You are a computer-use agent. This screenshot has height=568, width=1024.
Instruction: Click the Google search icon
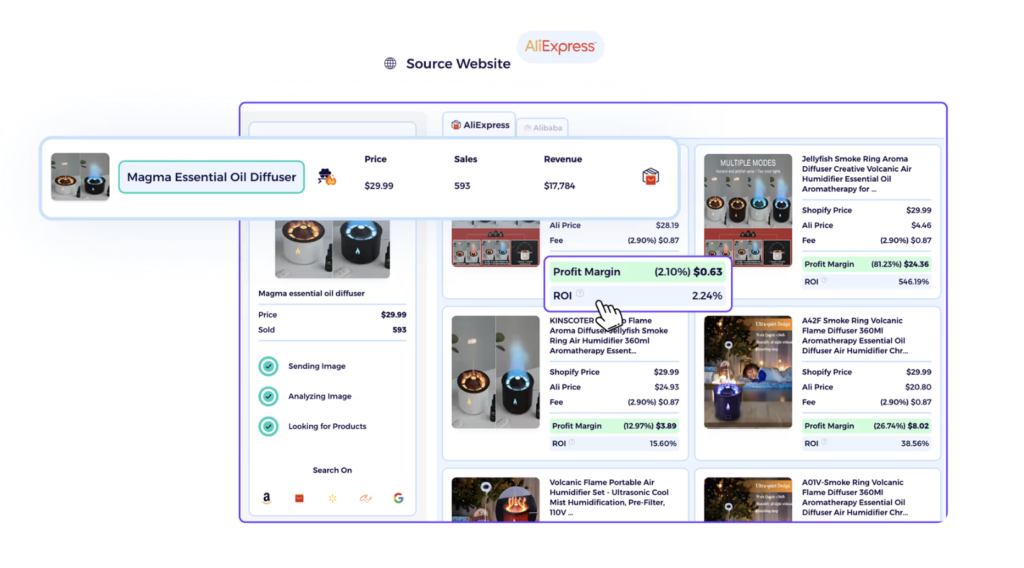[398, 498]
